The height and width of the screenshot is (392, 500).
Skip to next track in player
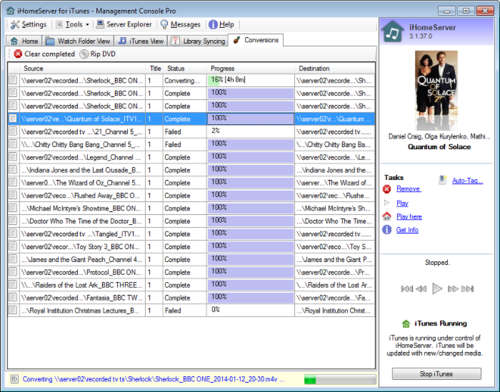tap(467, 289)
